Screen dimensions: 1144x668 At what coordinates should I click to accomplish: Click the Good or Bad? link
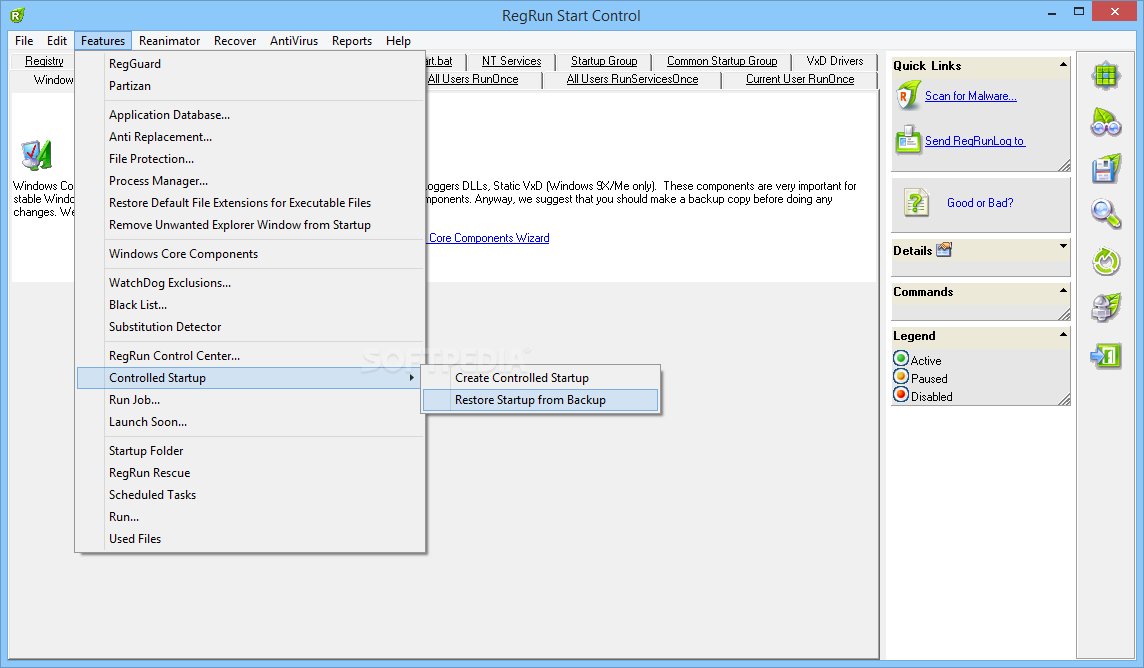(980, 203)
